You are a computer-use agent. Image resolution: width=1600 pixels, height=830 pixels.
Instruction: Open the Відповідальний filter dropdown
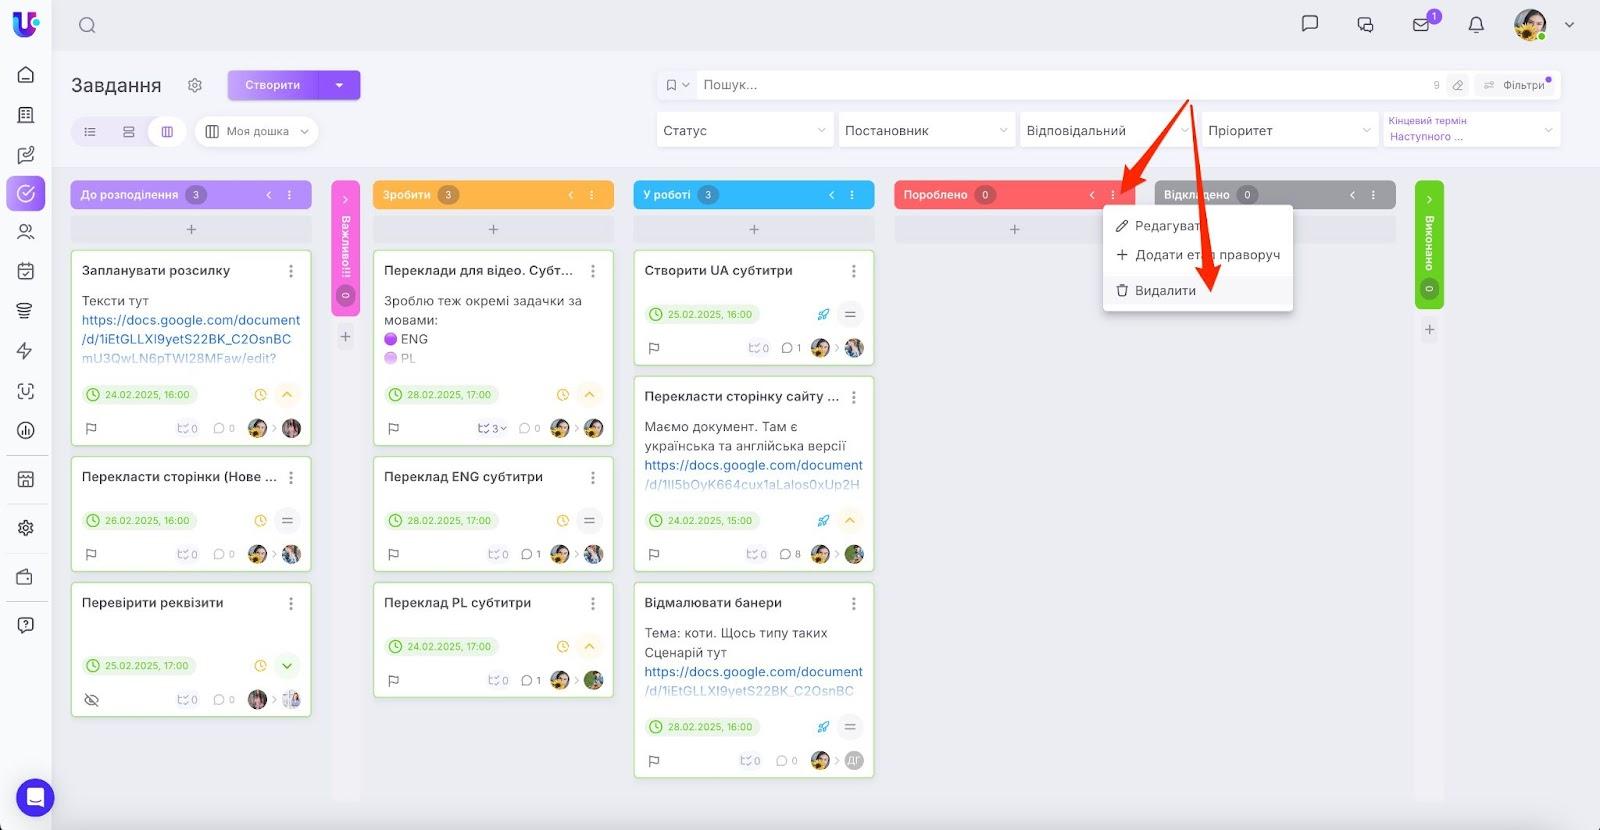pyautogui.click(x=1108, y=130)
